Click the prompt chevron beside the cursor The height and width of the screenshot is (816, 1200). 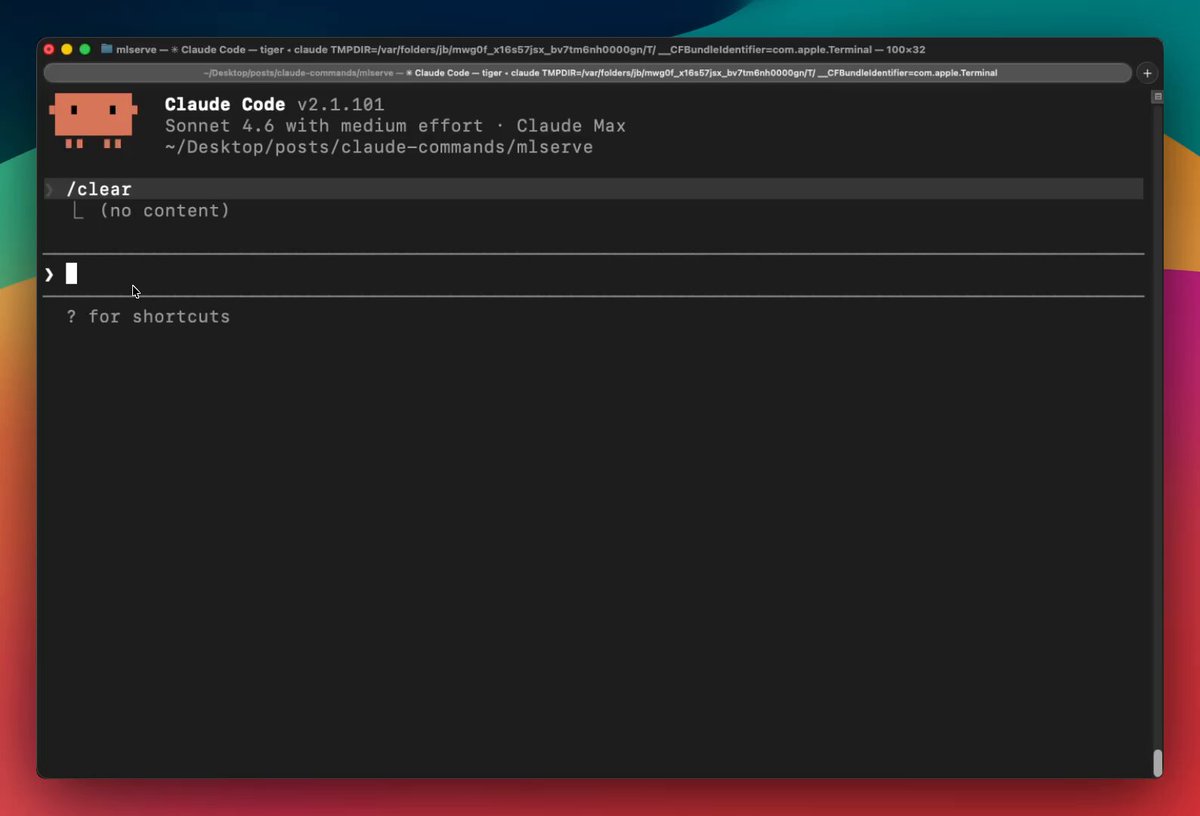coord(49,274)
